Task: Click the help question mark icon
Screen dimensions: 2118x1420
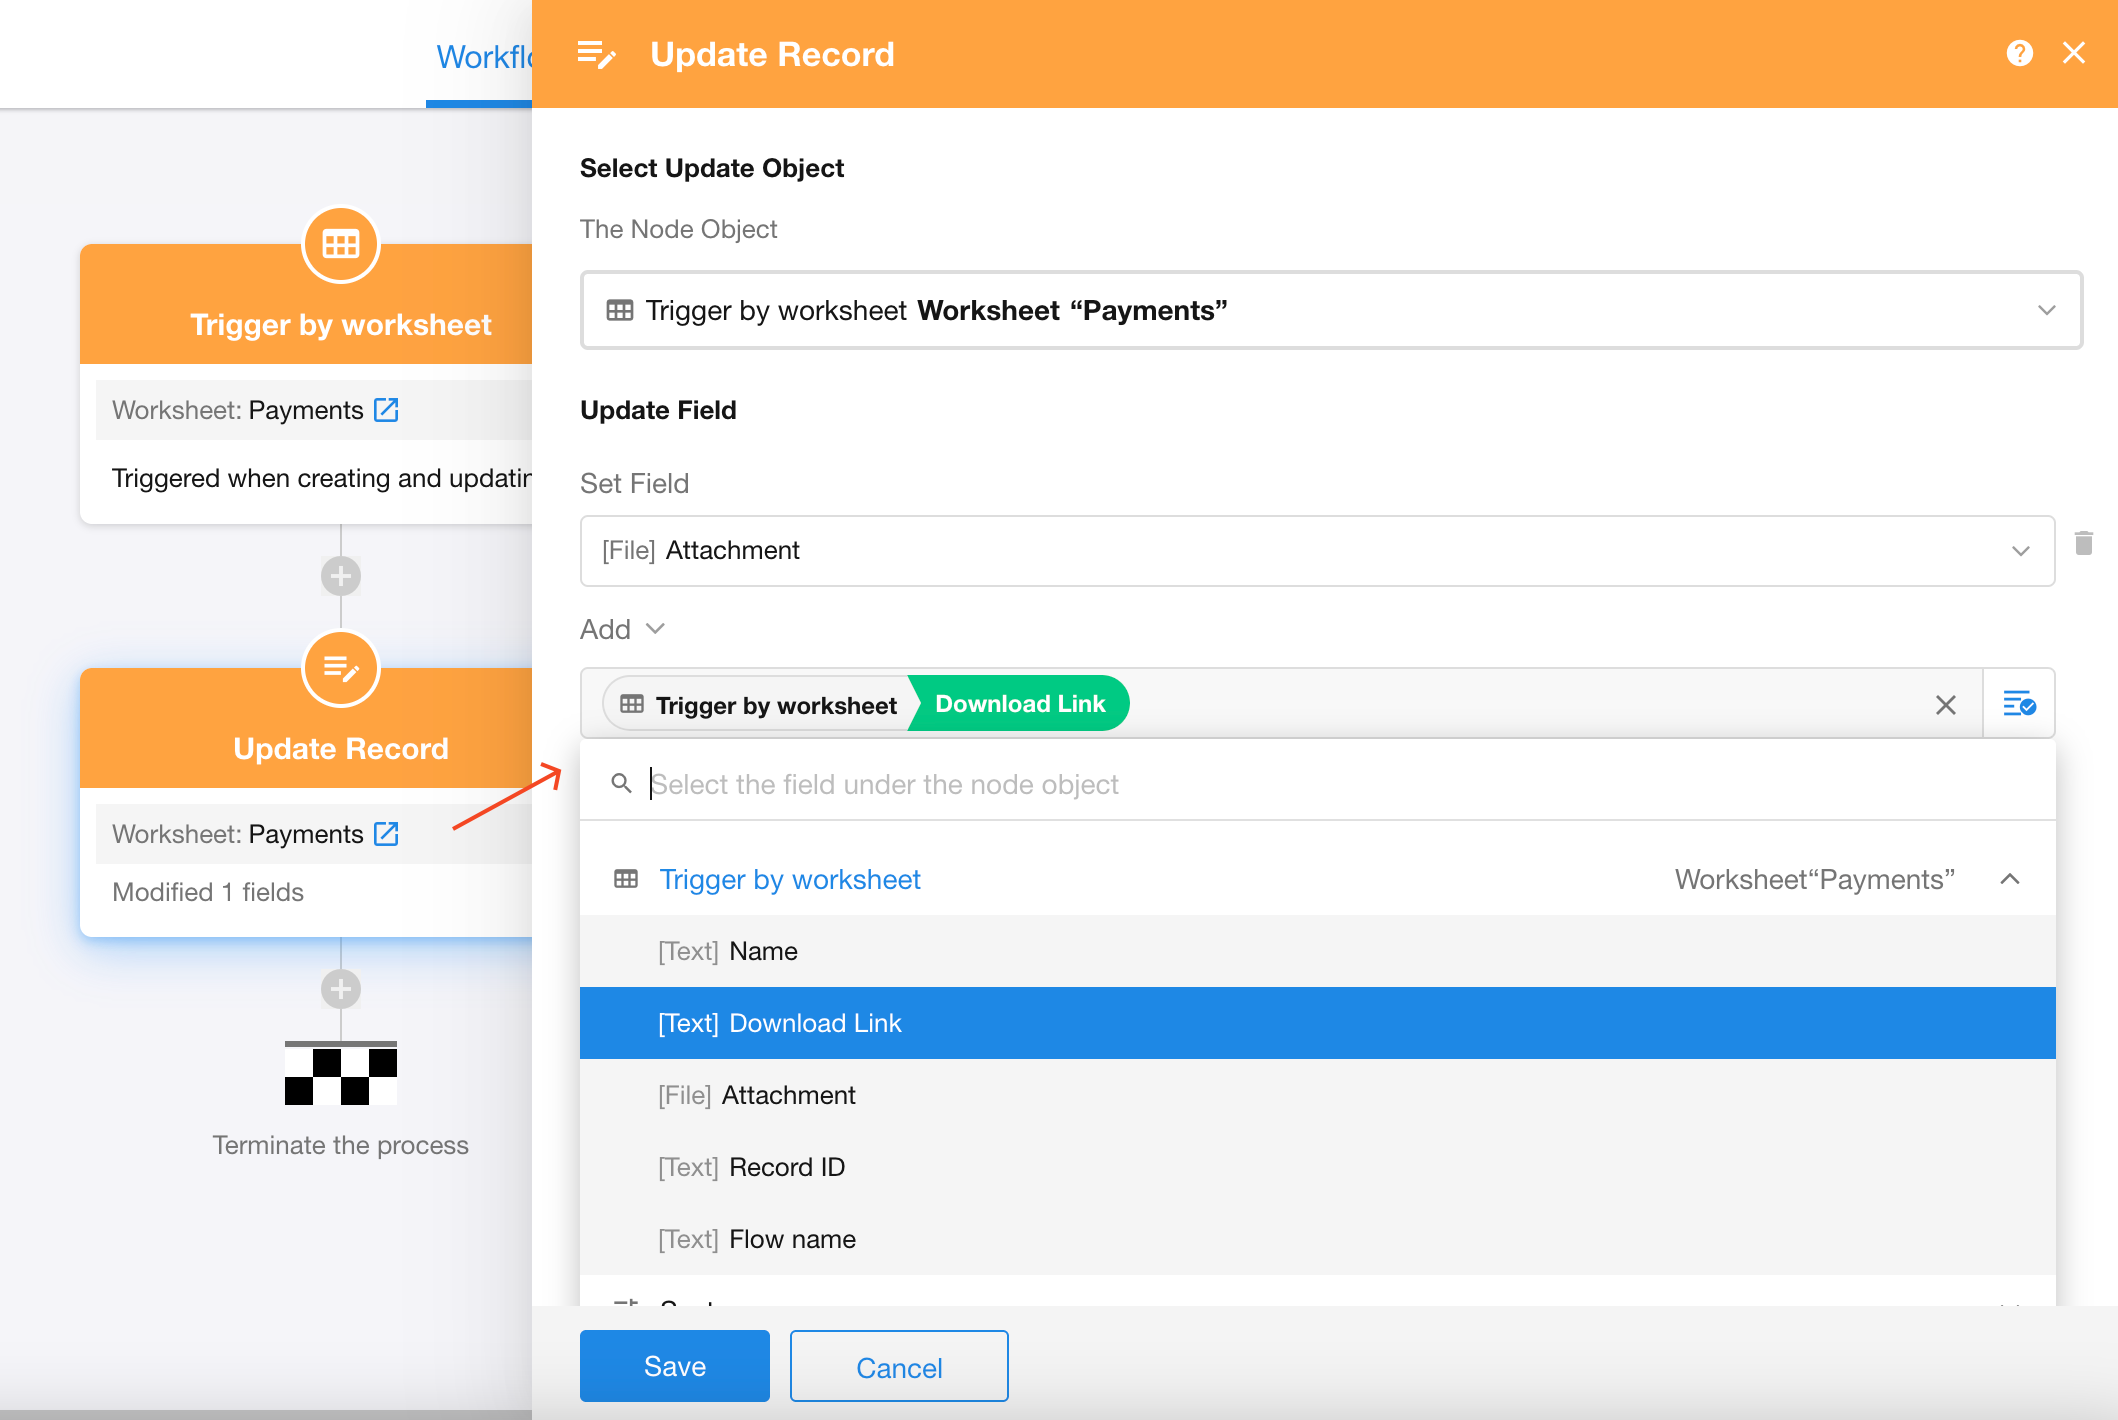Action: click(x=2019, y=53)
